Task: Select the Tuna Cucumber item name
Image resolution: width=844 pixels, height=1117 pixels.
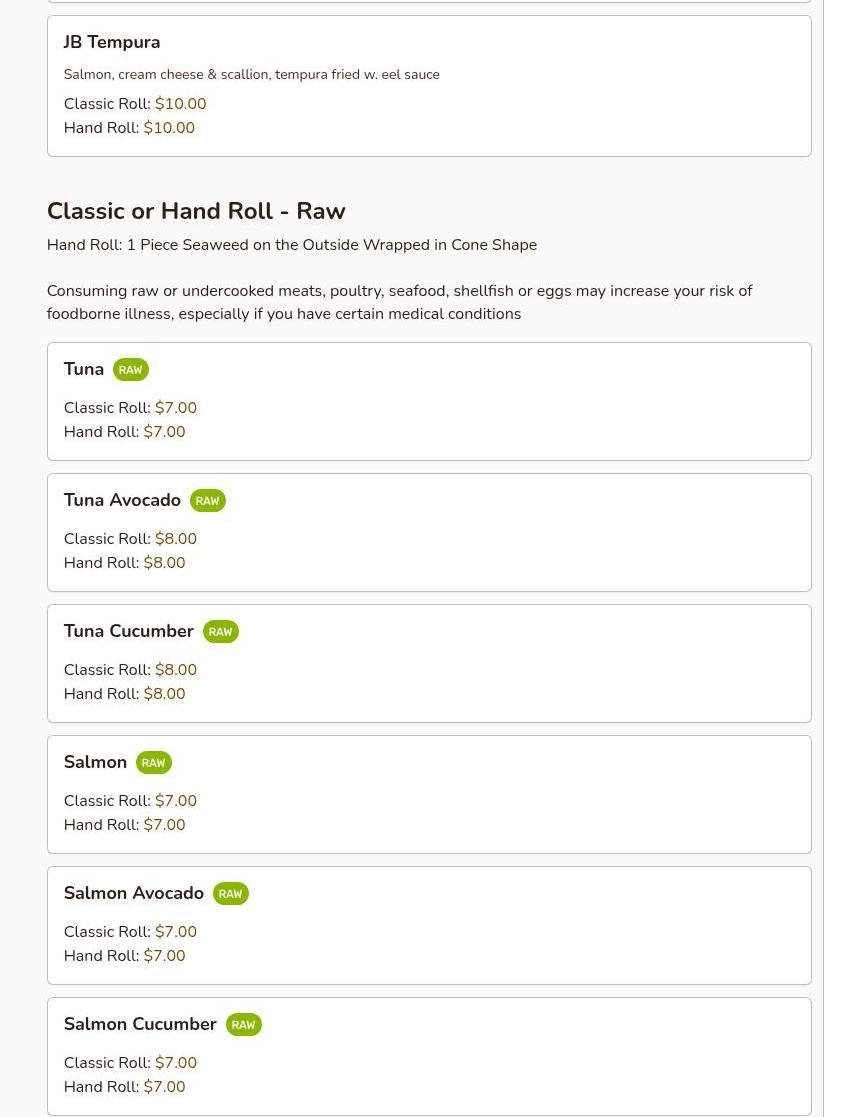Action: (x=128, y=631)
